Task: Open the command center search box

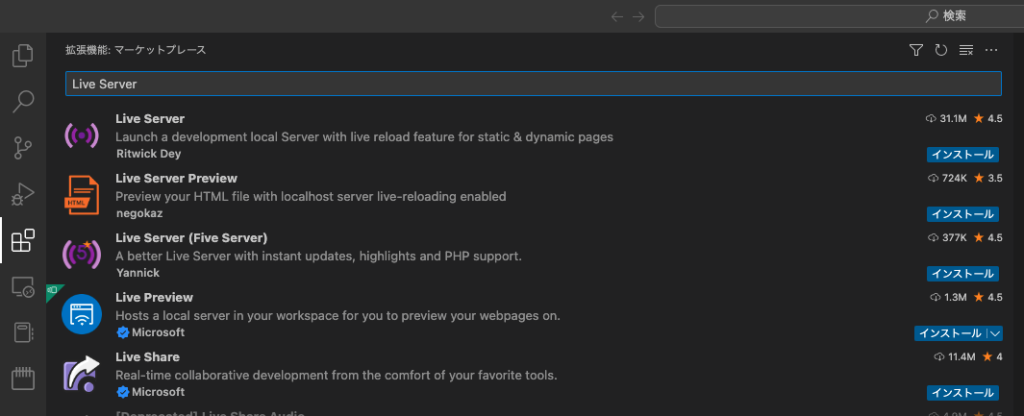Action: coord(838,16)
